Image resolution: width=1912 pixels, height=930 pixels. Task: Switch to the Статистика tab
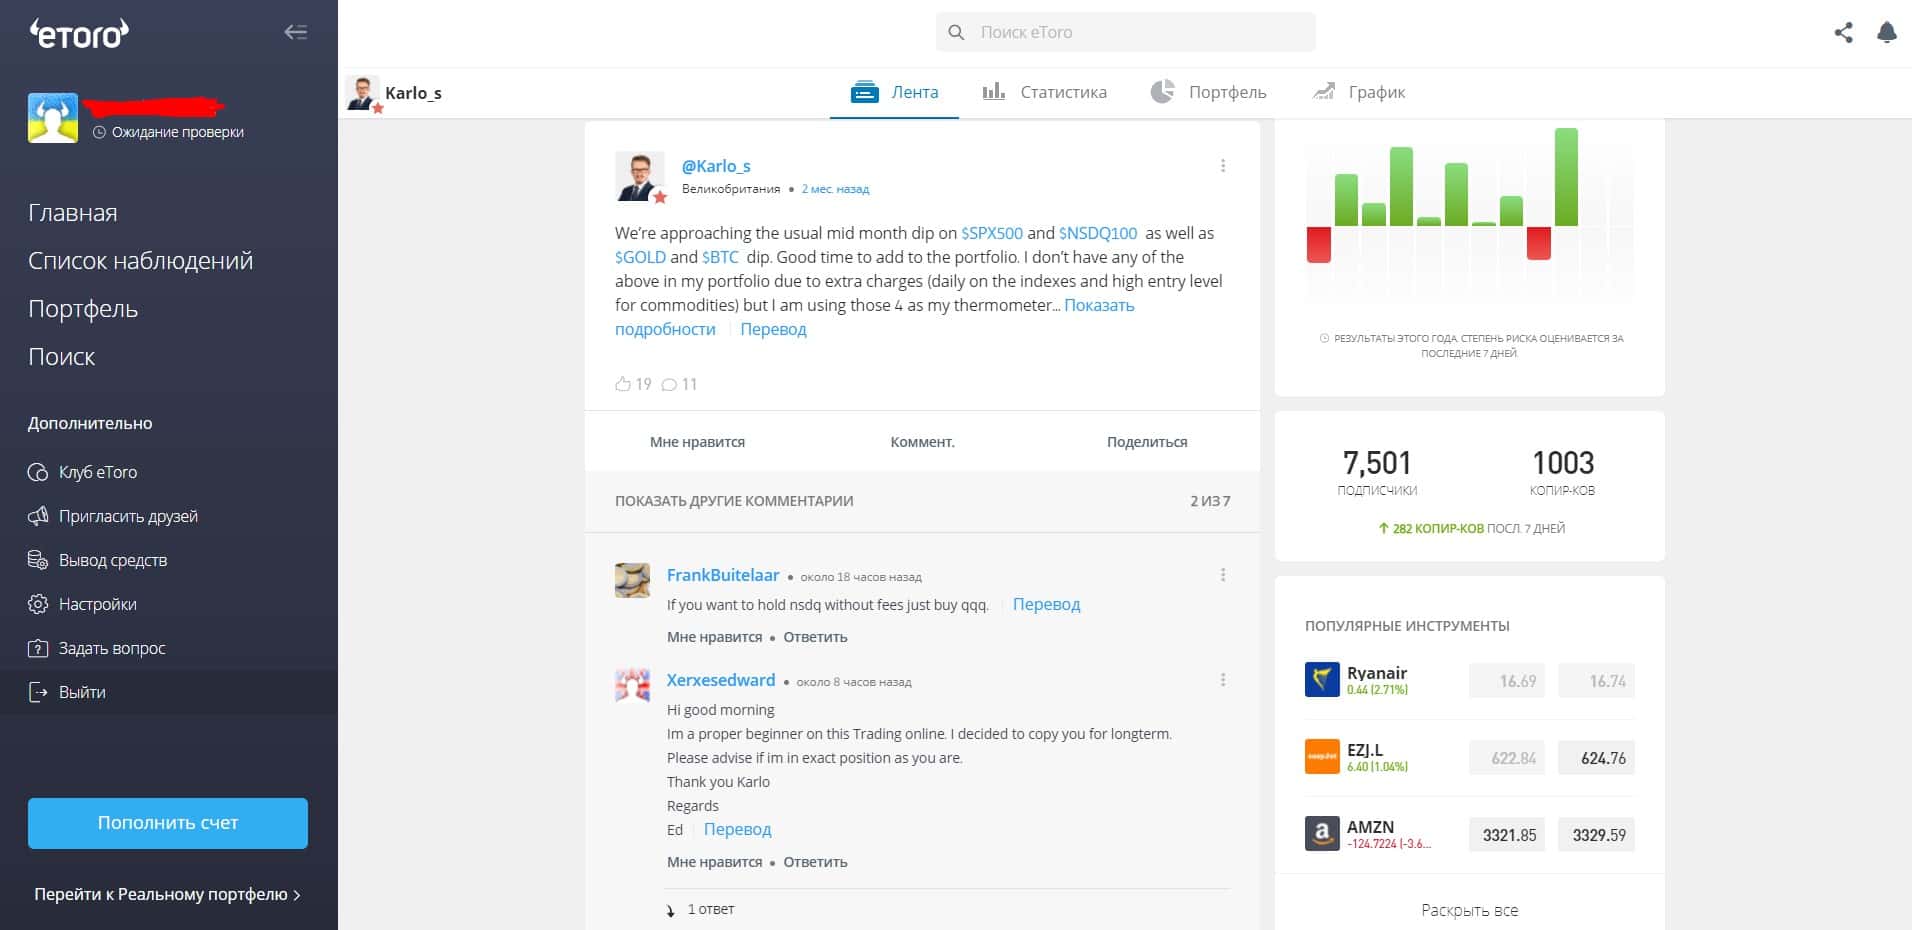click(x=1044, y=92)
